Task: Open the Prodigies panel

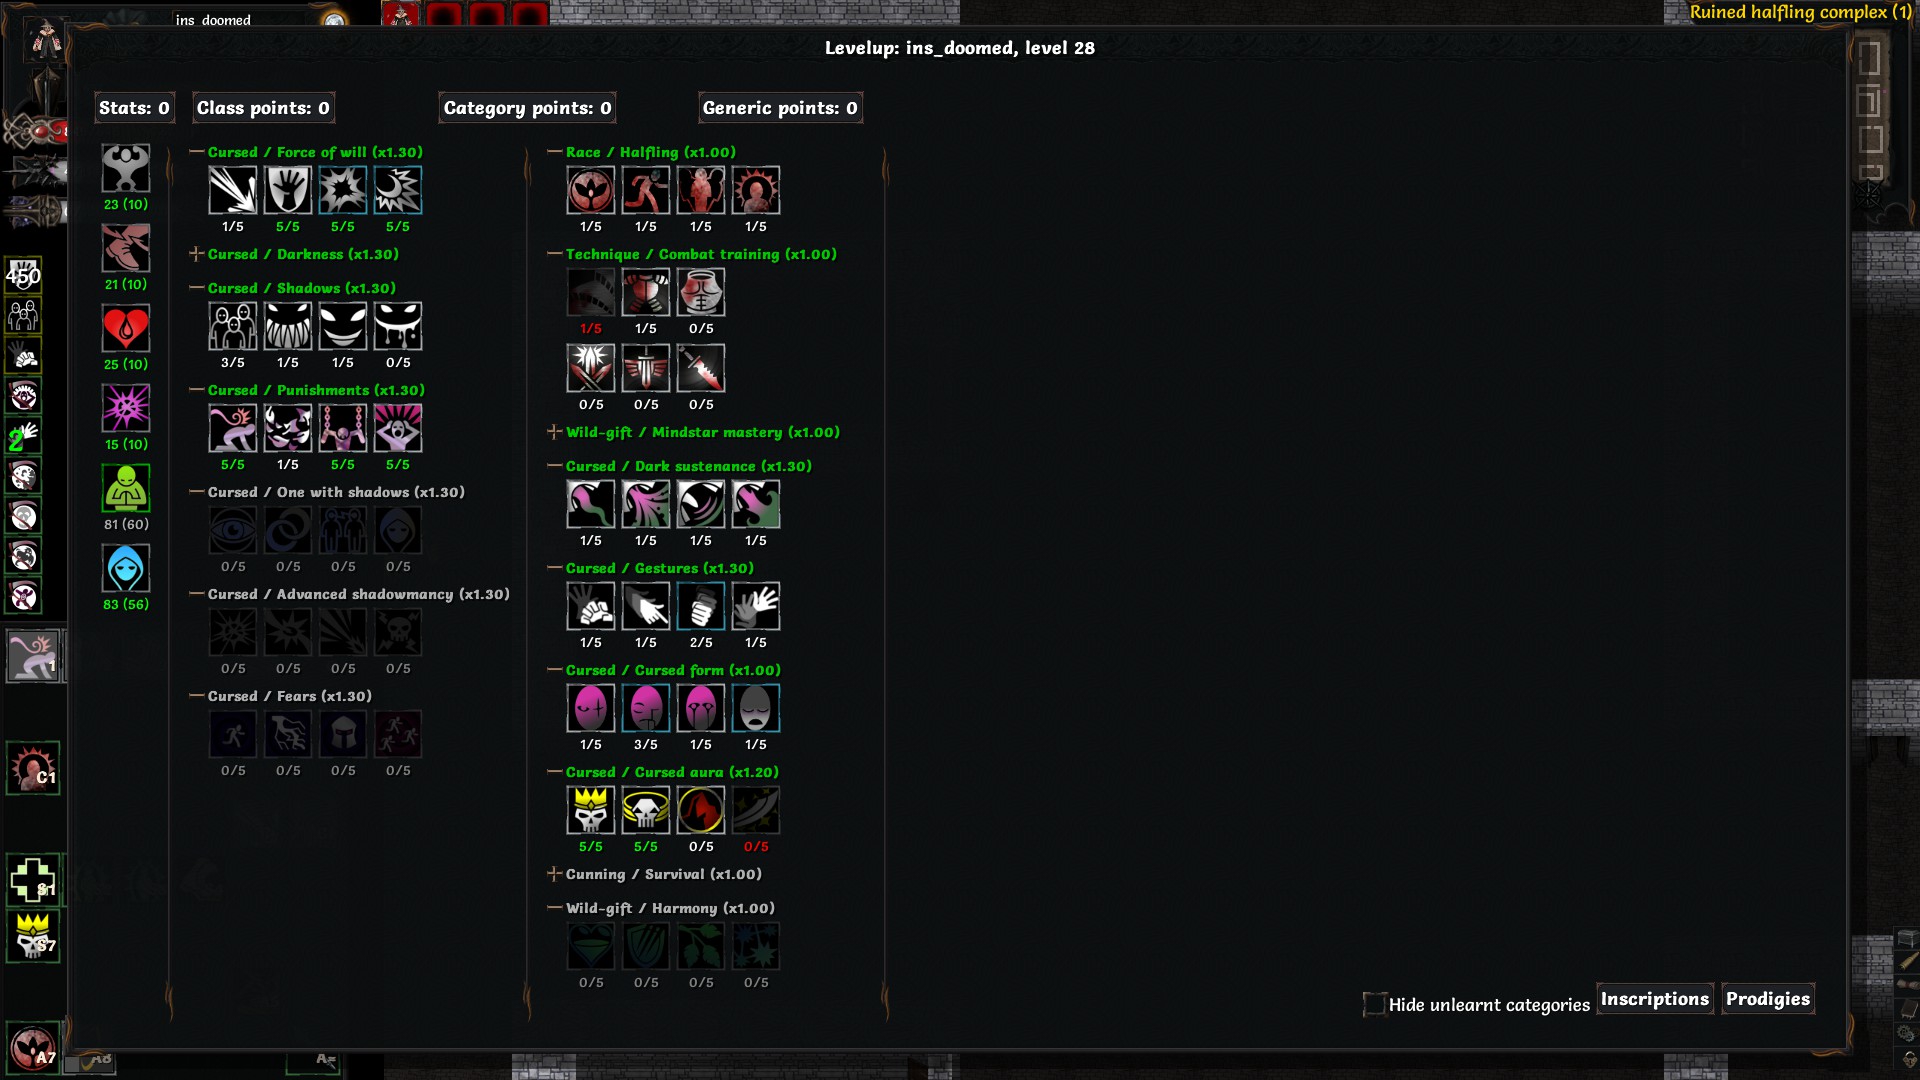Action: 1767,999
